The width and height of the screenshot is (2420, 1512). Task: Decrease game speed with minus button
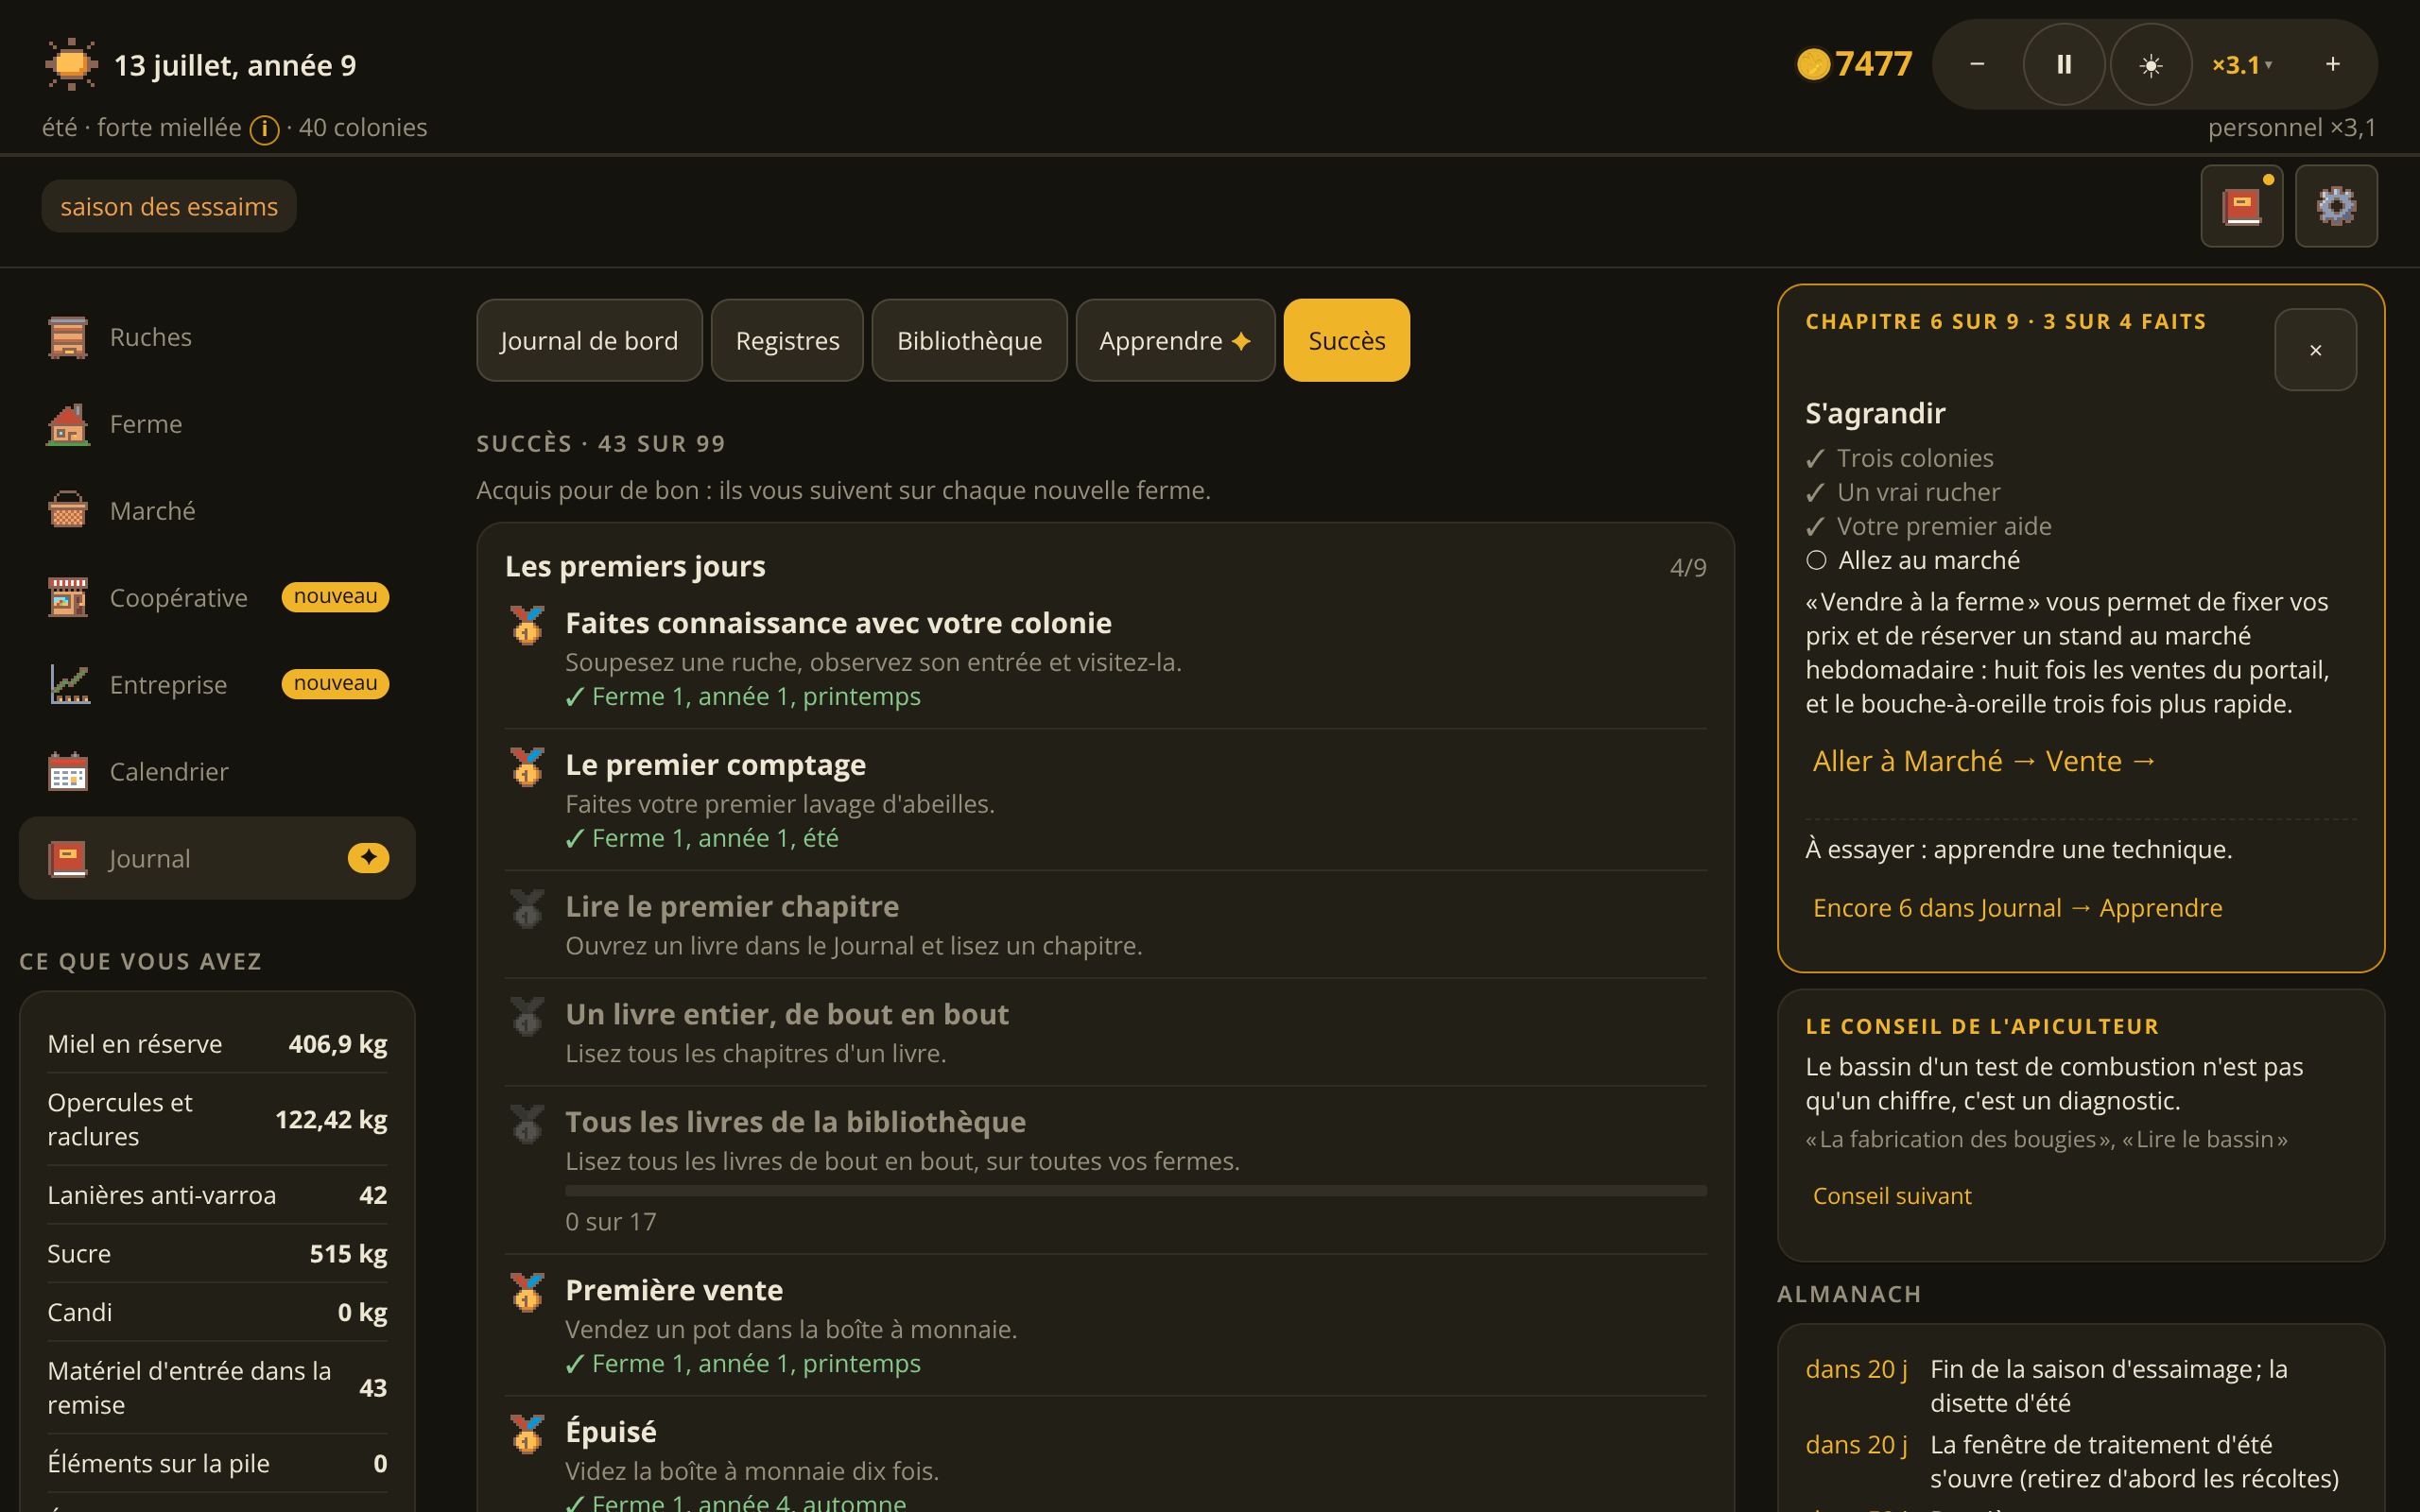point(1977,65)
